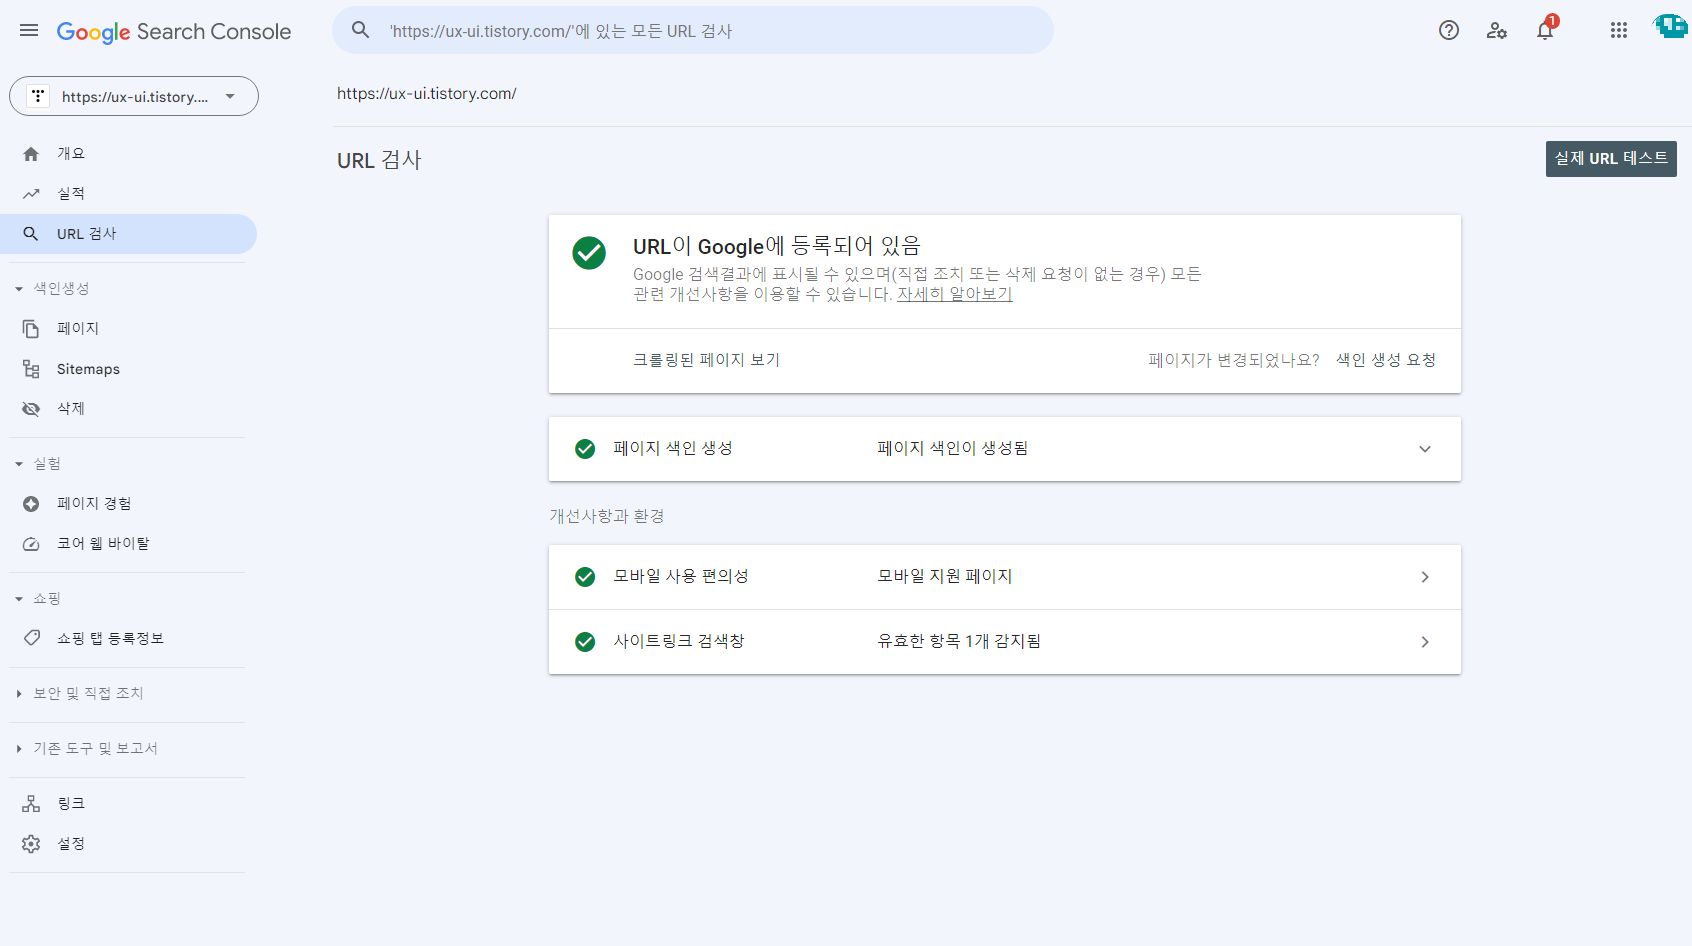The width and height of the screenshot is (1692, 946).
Task: Click the property favicon in site selector
Action: coord(38,96)
